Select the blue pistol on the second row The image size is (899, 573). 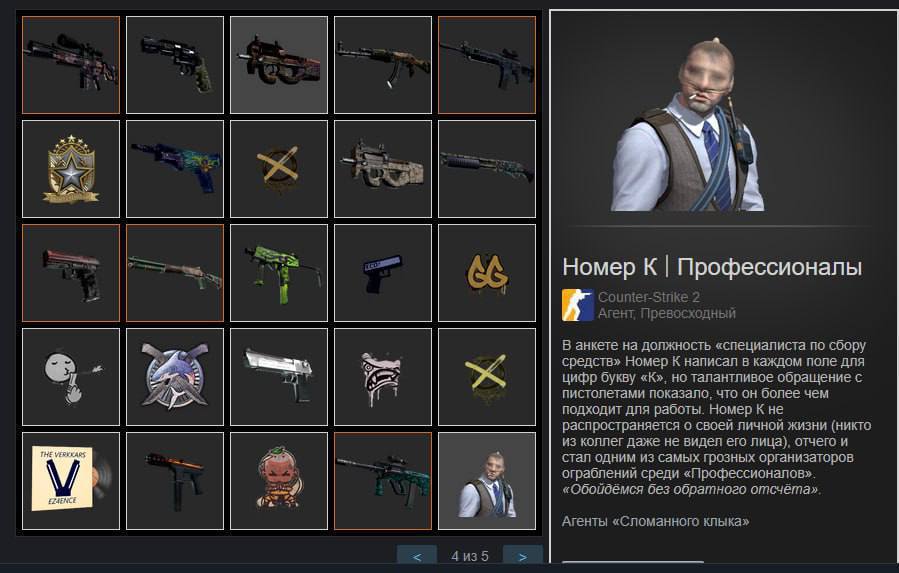175,169
